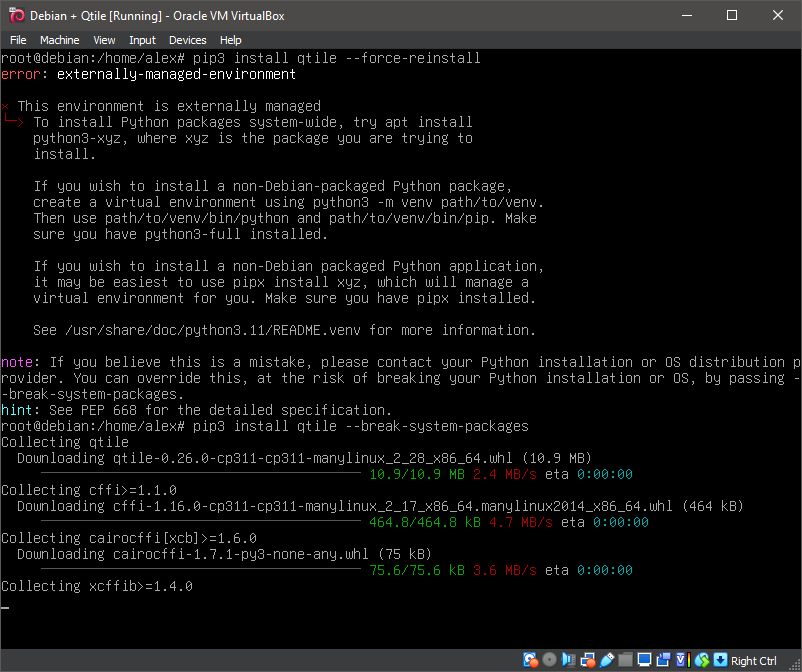This screenshot has height=672, width=802.
Task: Open the Devices menu
Action: point(187,39)
